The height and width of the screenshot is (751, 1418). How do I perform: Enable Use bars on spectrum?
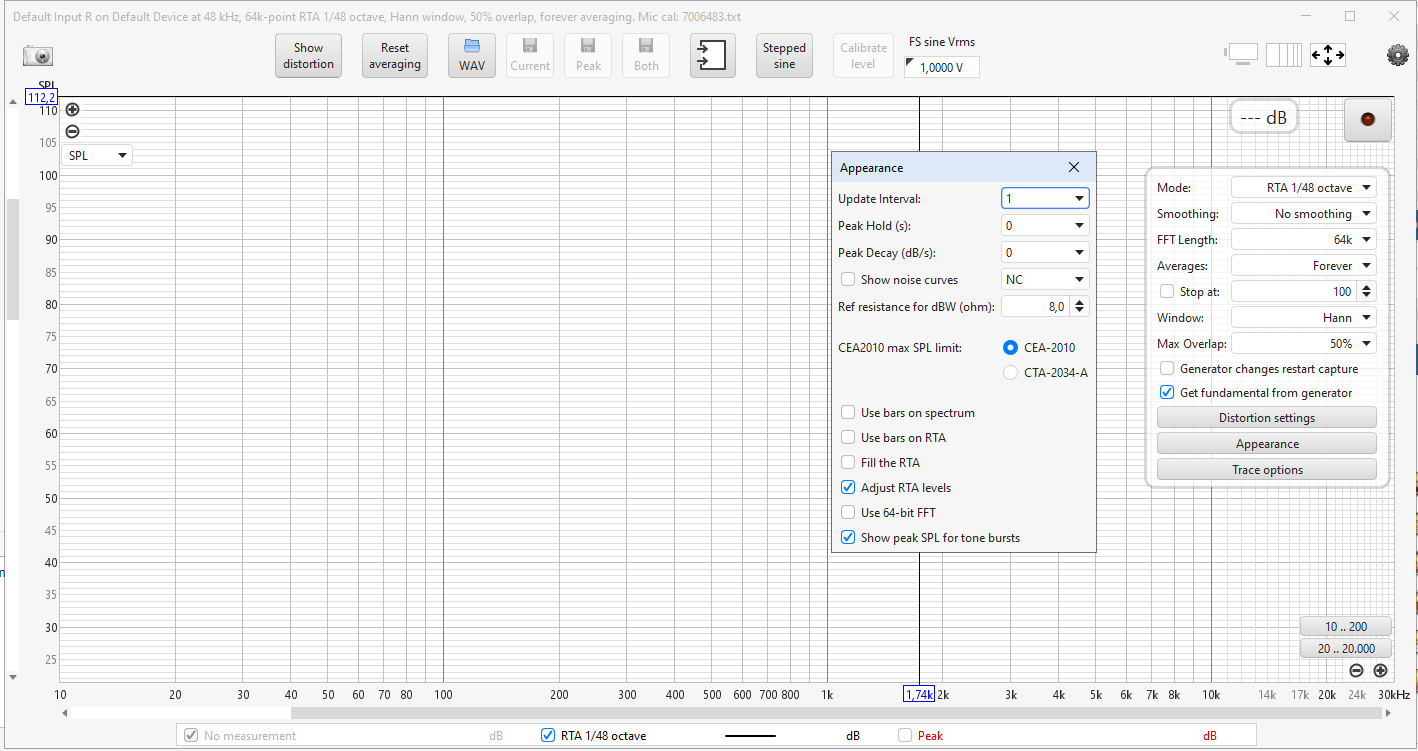848,413
